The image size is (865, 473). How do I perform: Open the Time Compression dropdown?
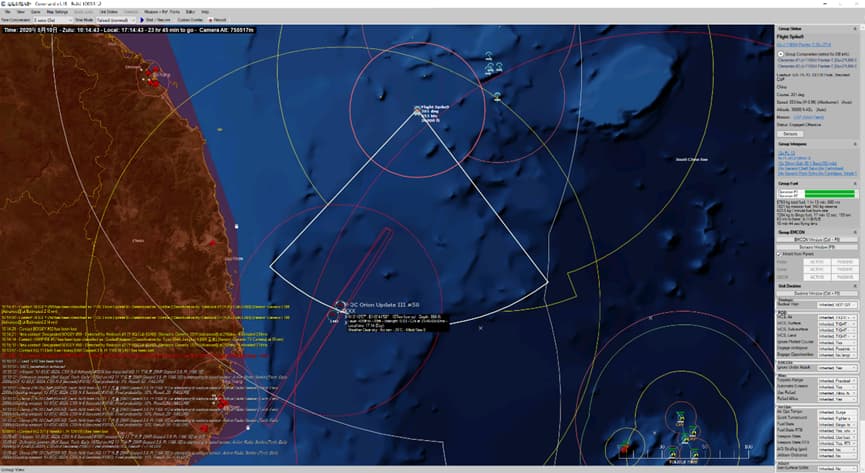pos(52,20)
